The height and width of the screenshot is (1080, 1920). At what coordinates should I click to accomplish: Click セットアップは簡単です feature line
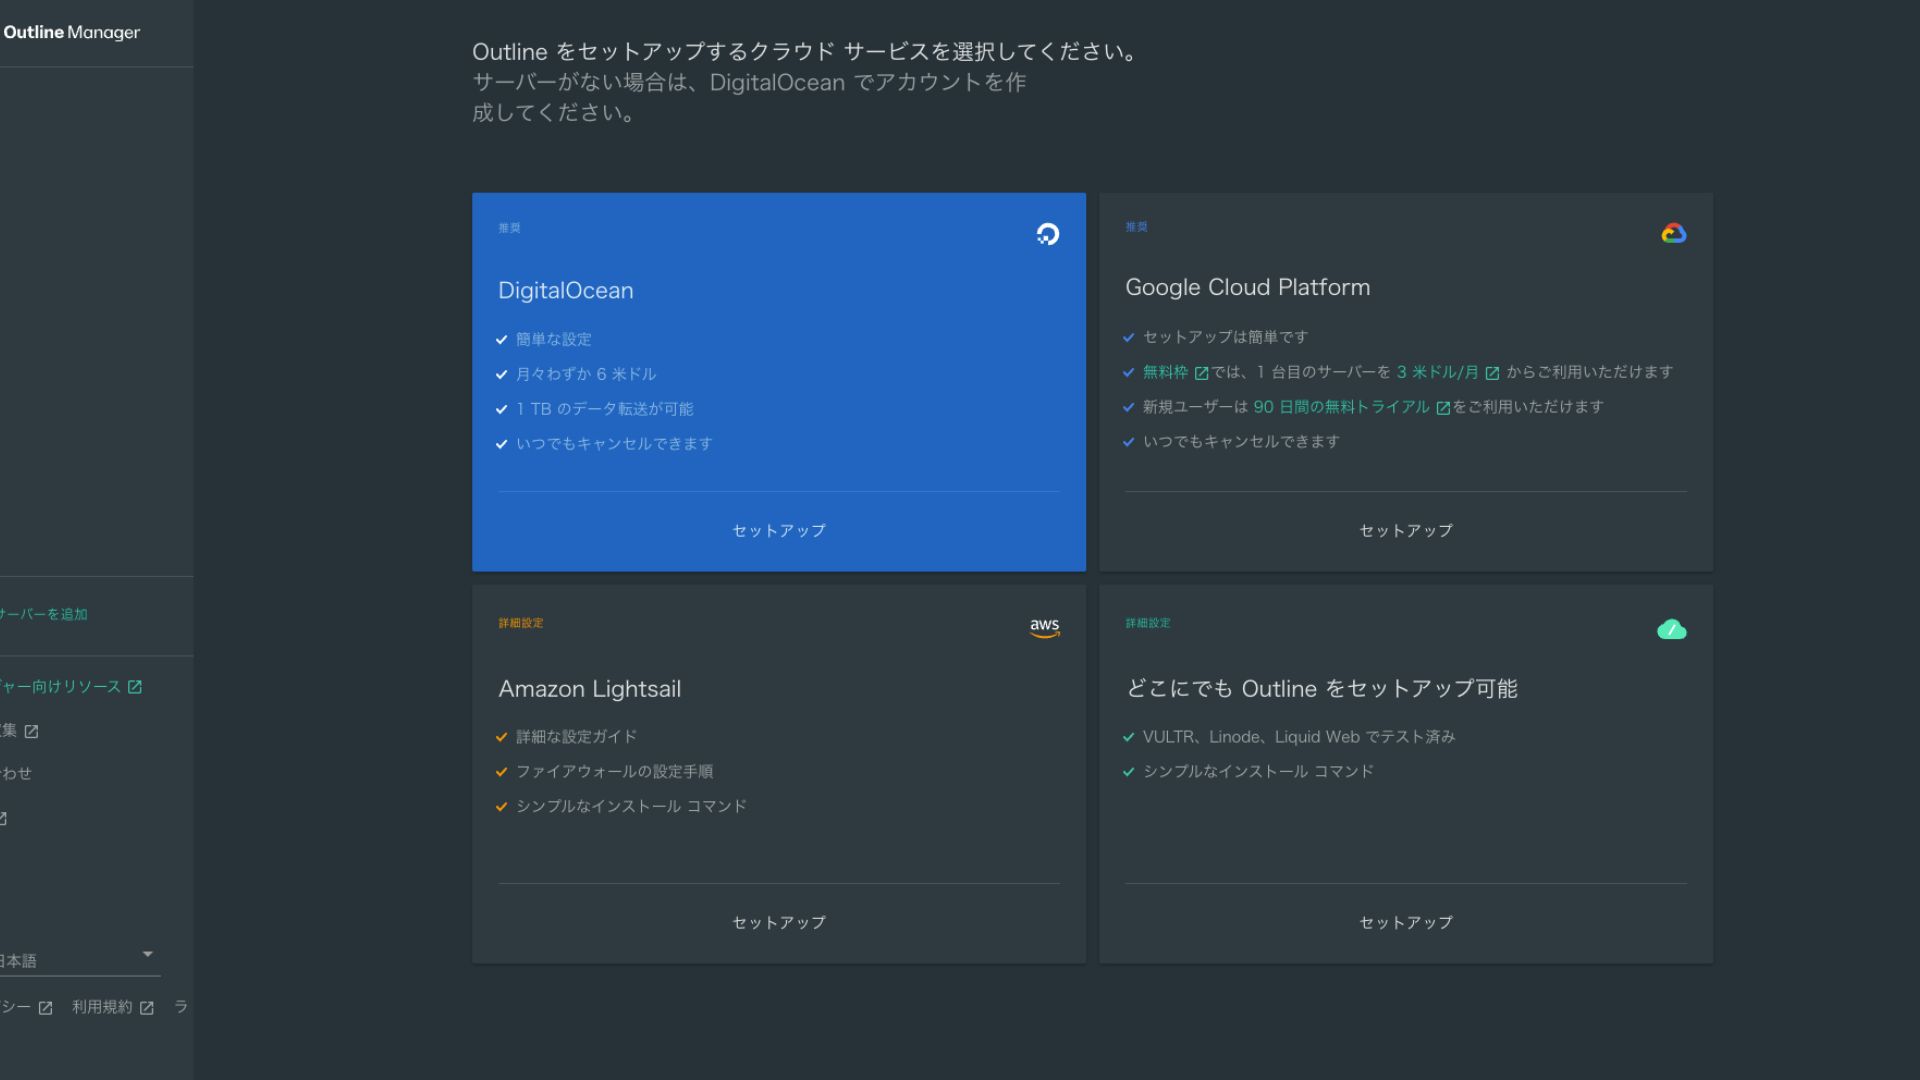1225,337
